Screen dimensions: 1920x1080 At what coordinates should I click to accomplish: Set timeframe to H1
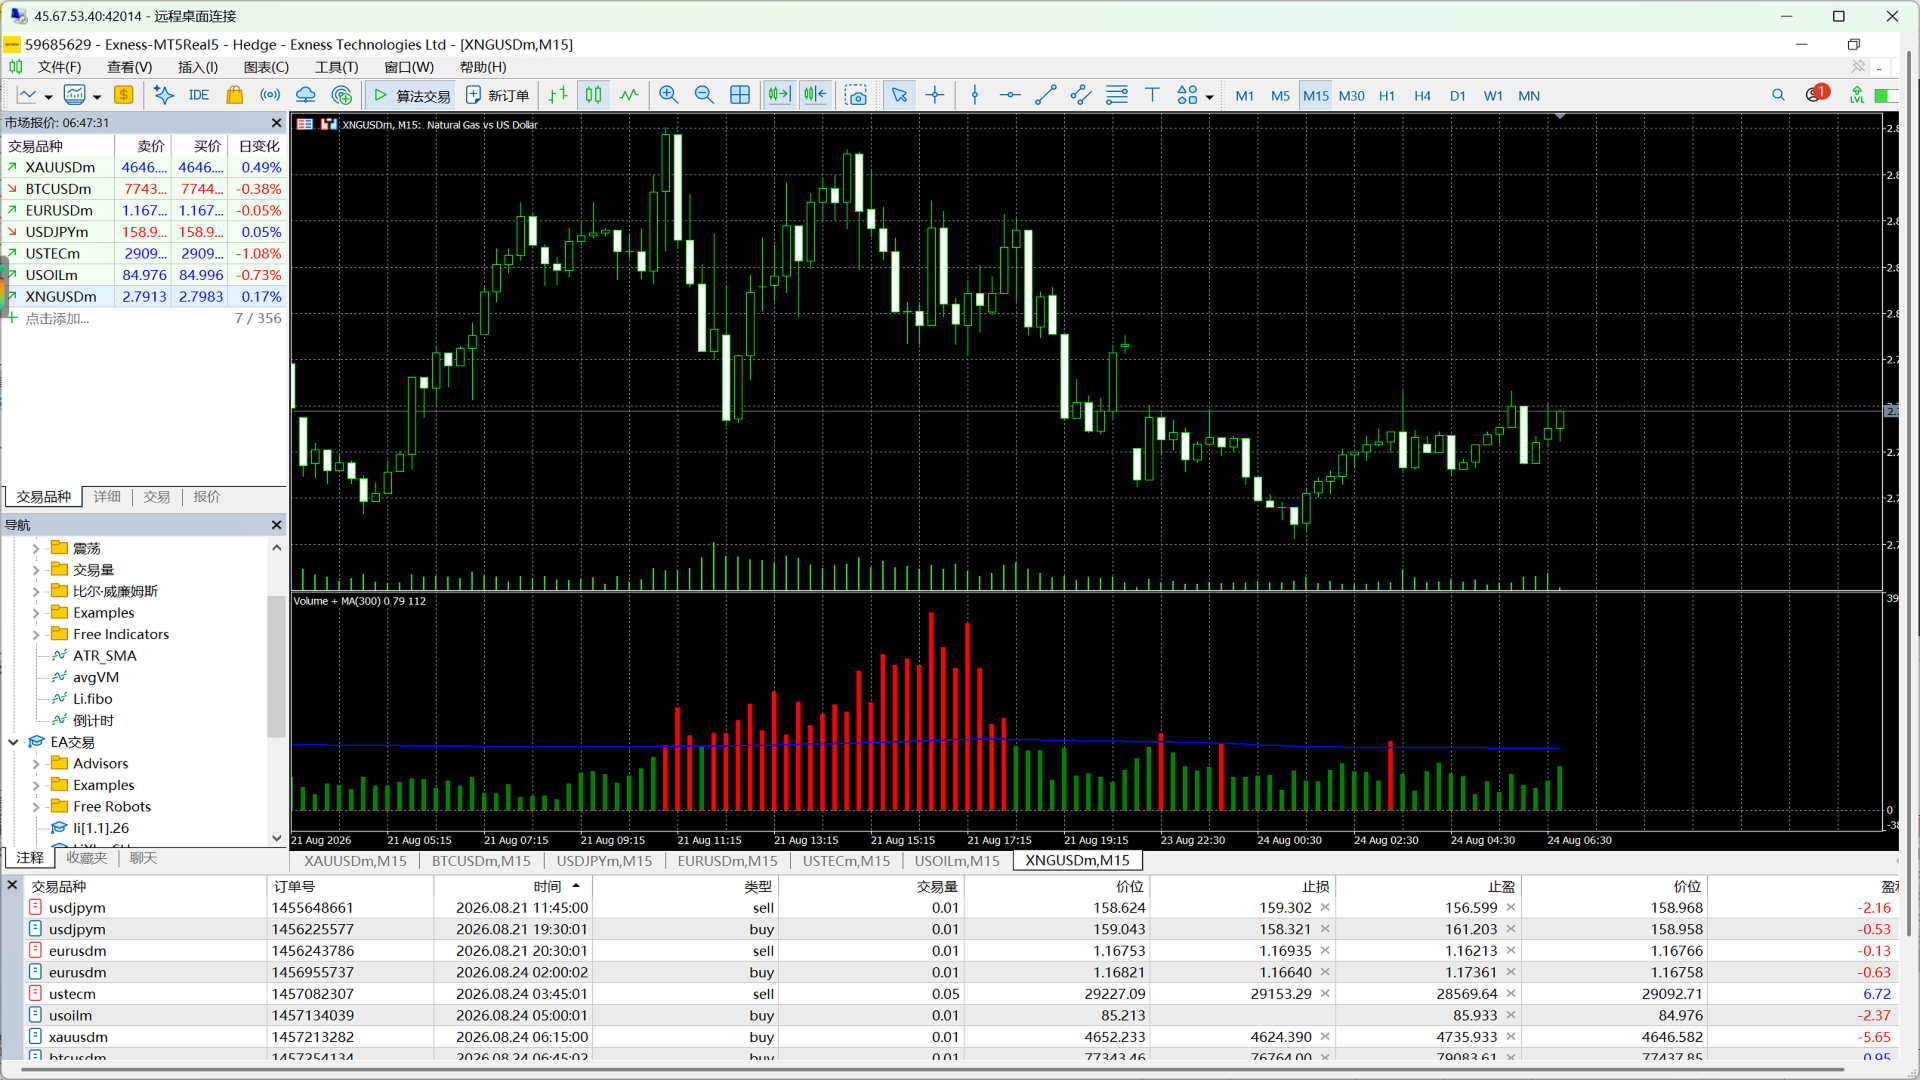tap(1386, 96)
